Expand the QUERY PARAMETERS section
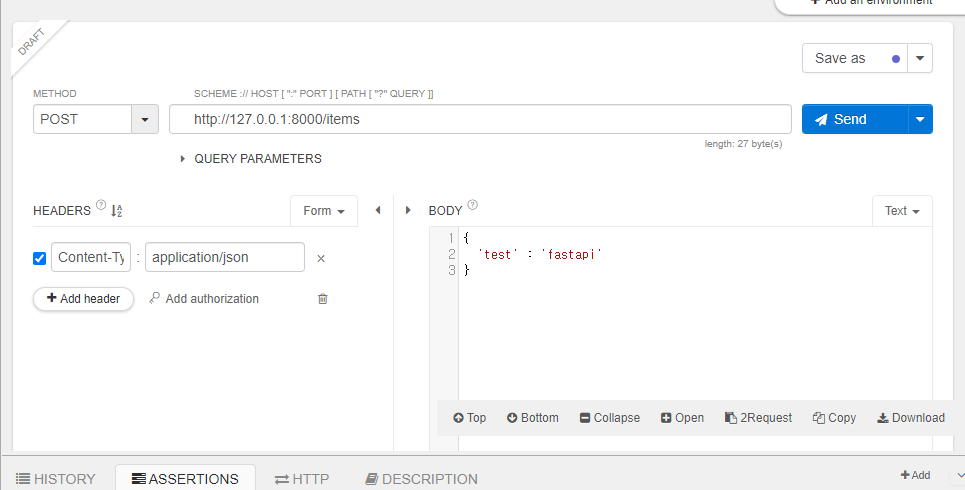The width and height of the screenshot is (965, 490). [x=251, y=159]
